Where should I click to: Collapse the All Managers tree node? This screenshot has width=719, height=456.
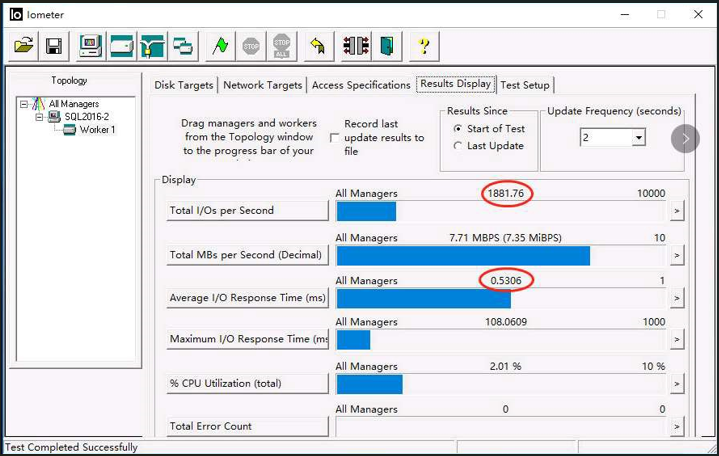coord(25,104)
